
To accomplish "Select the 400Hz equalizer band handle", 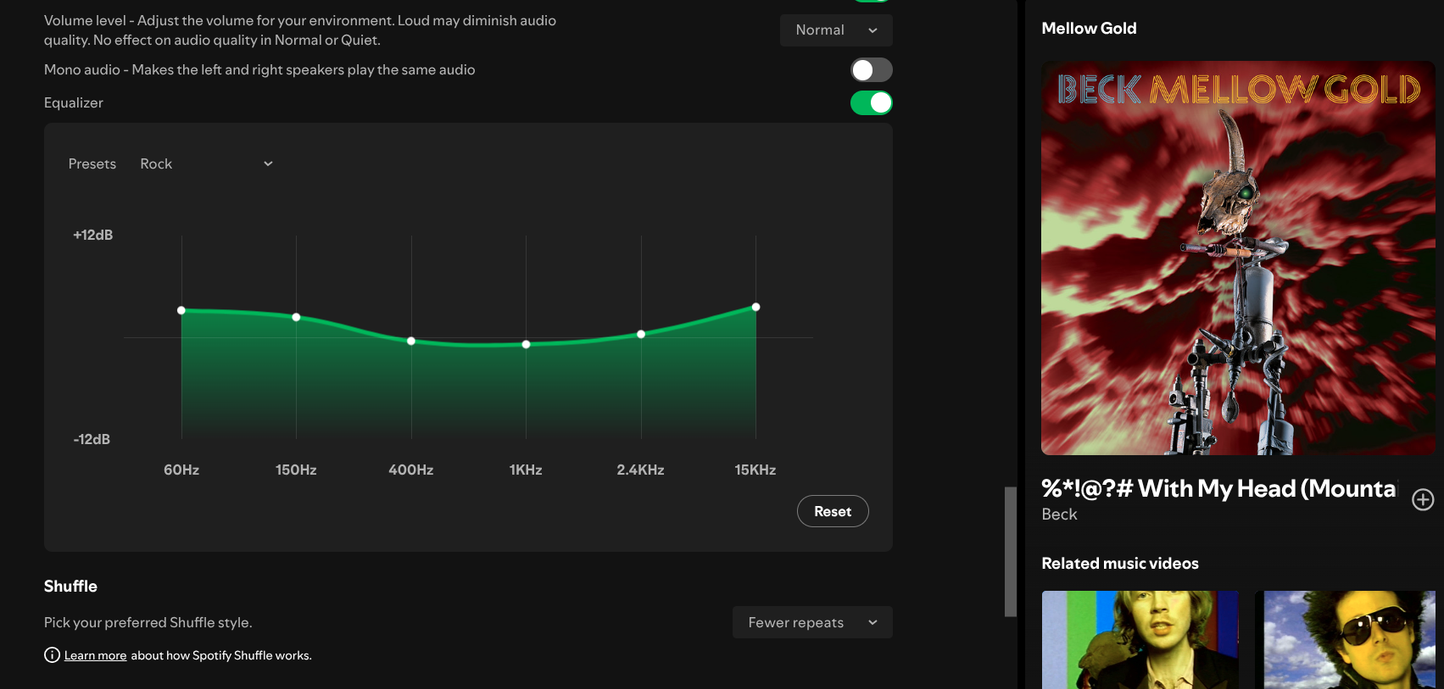I will click(x=411, y=341).
